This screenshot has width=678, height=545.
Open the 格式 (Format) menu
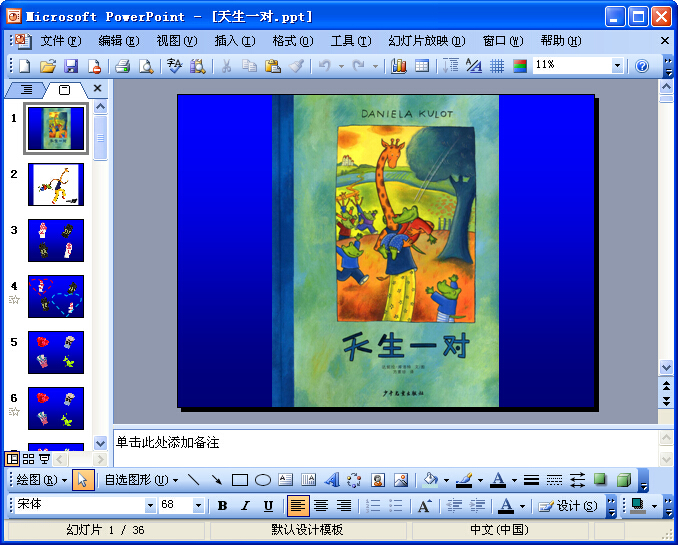pos(293,41)
